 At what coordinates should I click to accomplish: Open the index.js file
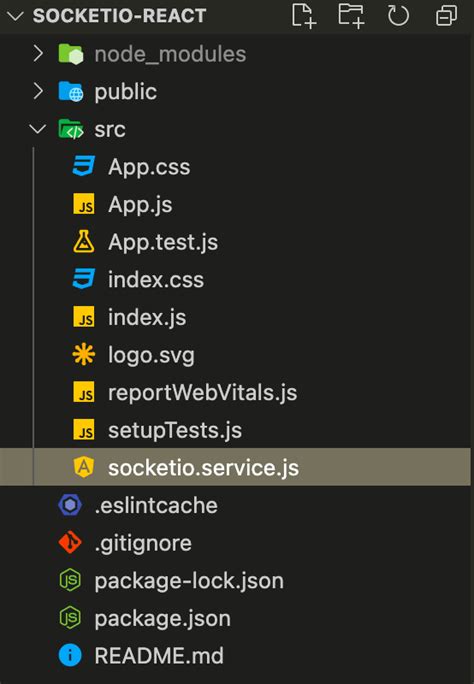147,318
